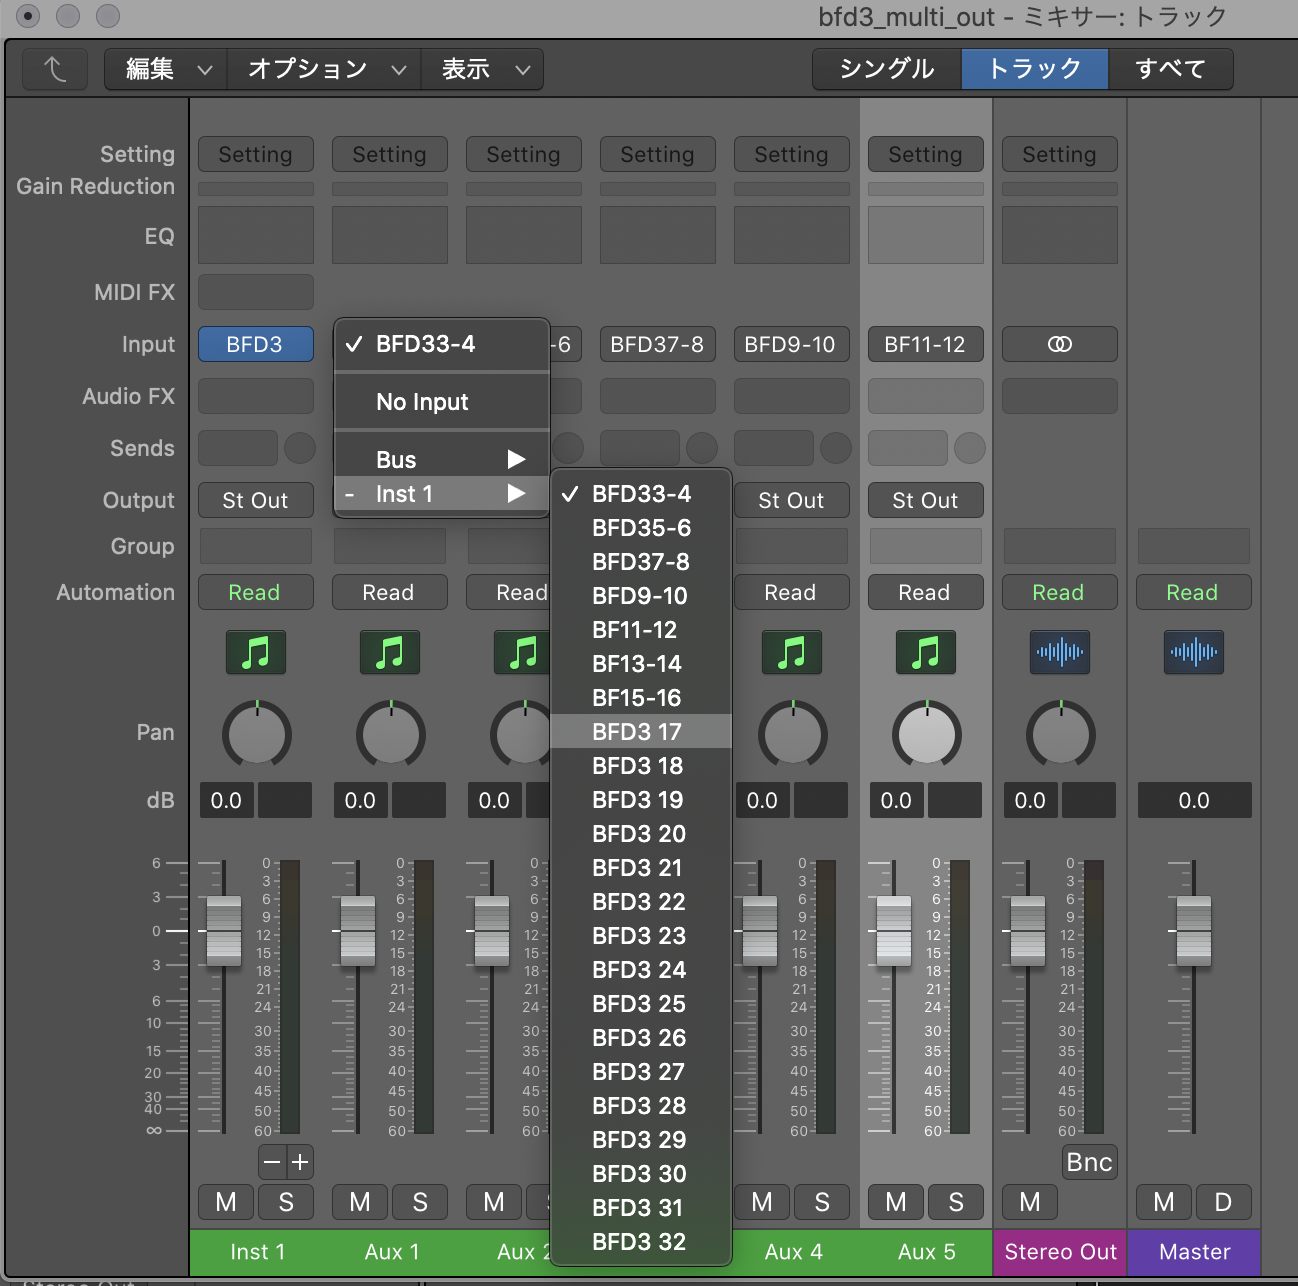Click Aux 5 channel music note icon

coord(926,653)
